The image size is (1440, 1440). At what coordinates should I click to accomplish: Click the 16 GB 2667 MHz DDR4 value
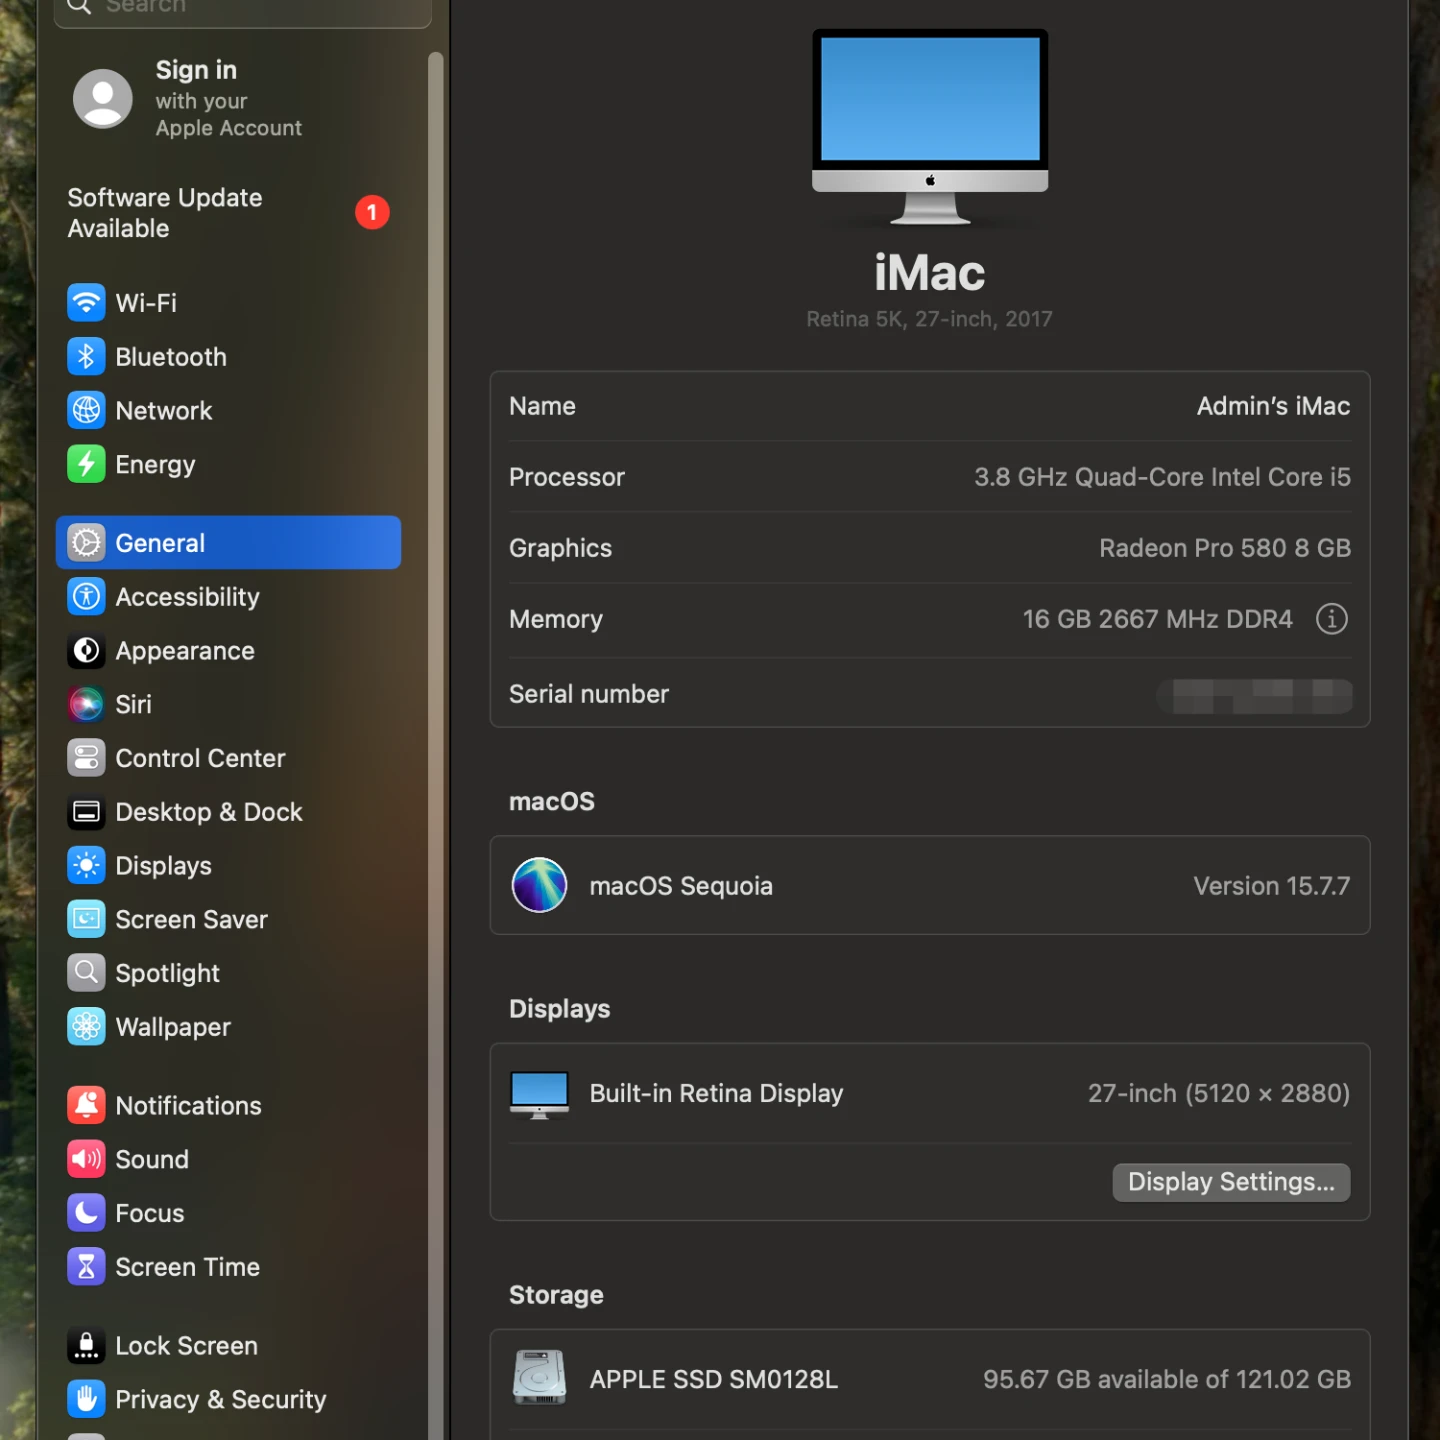tap(1157, 619)
